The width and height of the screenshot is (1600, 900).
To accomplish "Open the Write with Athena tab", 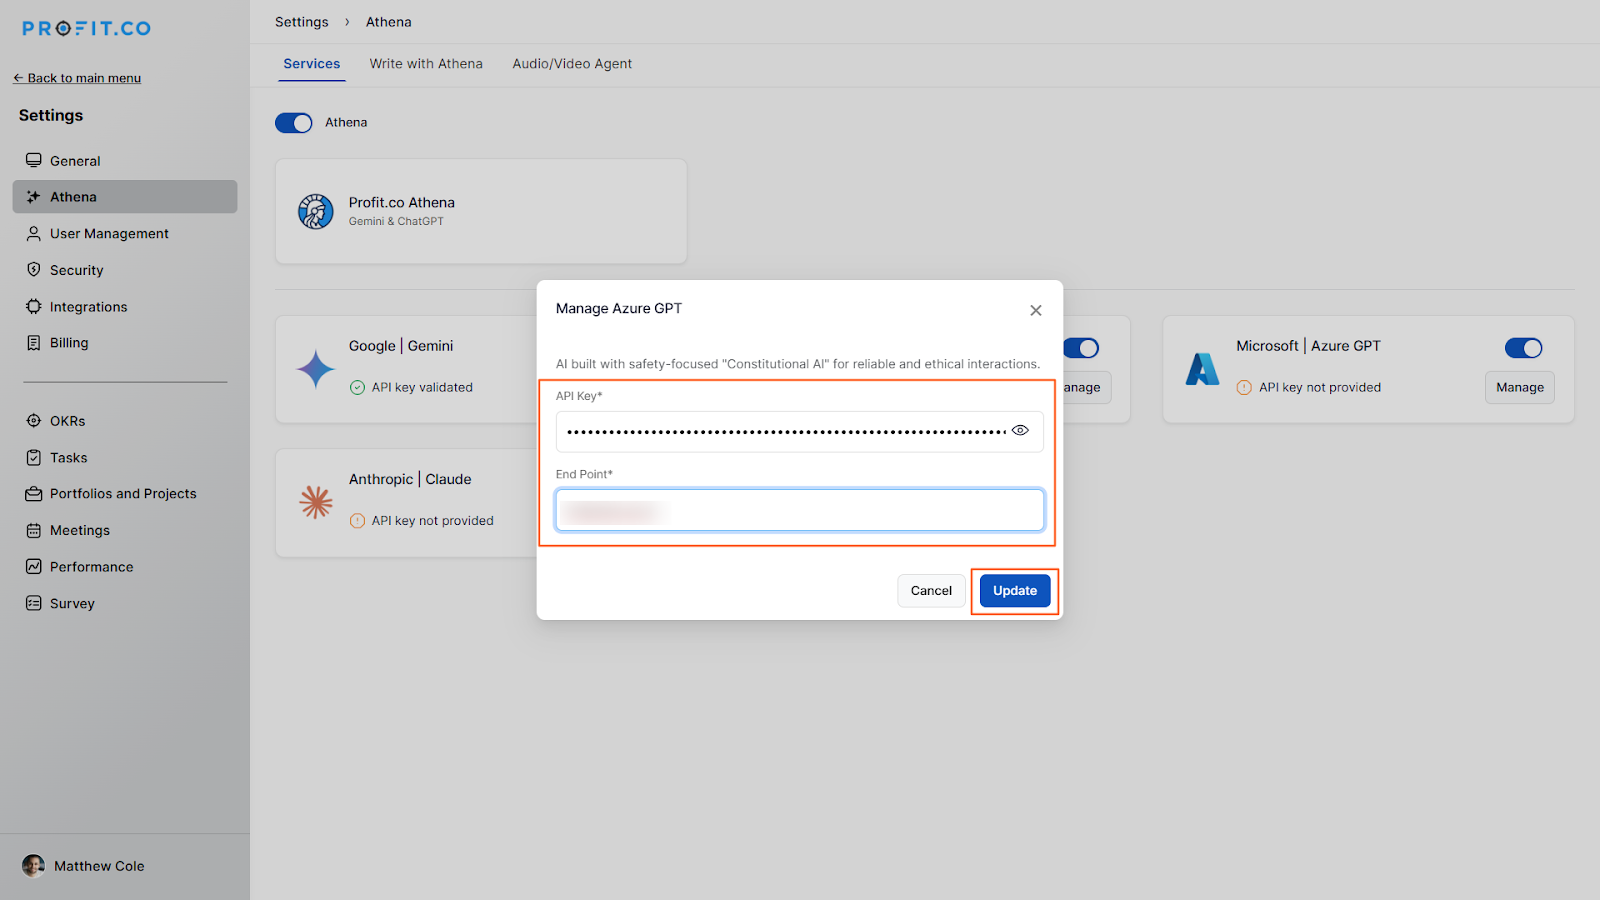I will (426, 64).
